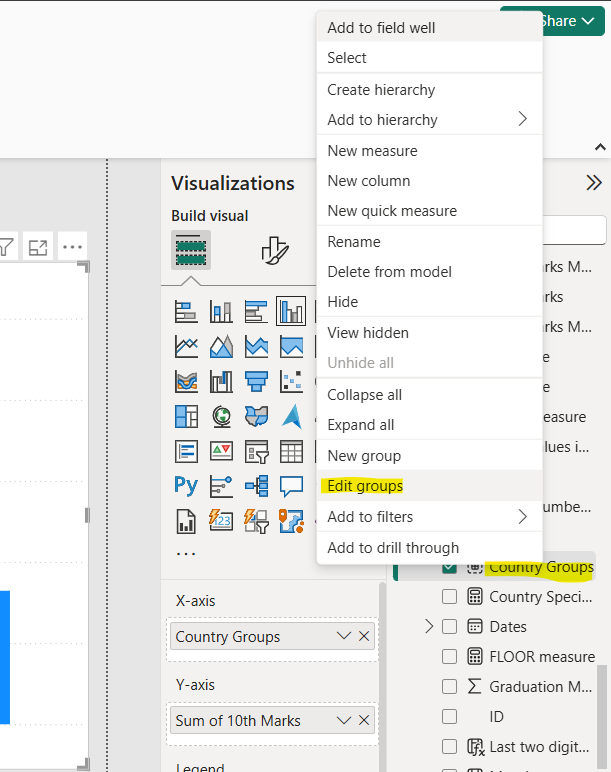Add a treemap visual
The height and width of the screenshot is (772, 611).
click(186, 417)
